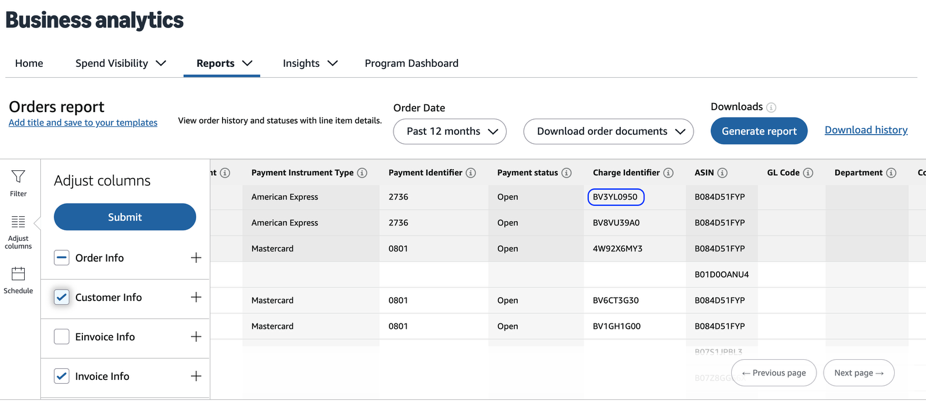This screenshot has width=926, height=404.
Task: Uncheck the Customer Info checkbox
Action: click(x=61, y=297)
